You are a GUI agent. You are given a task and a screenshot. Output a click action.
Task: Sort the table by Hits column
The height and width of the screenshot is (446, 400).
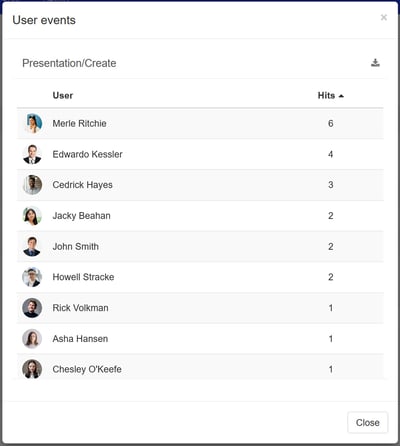[326, 96]
